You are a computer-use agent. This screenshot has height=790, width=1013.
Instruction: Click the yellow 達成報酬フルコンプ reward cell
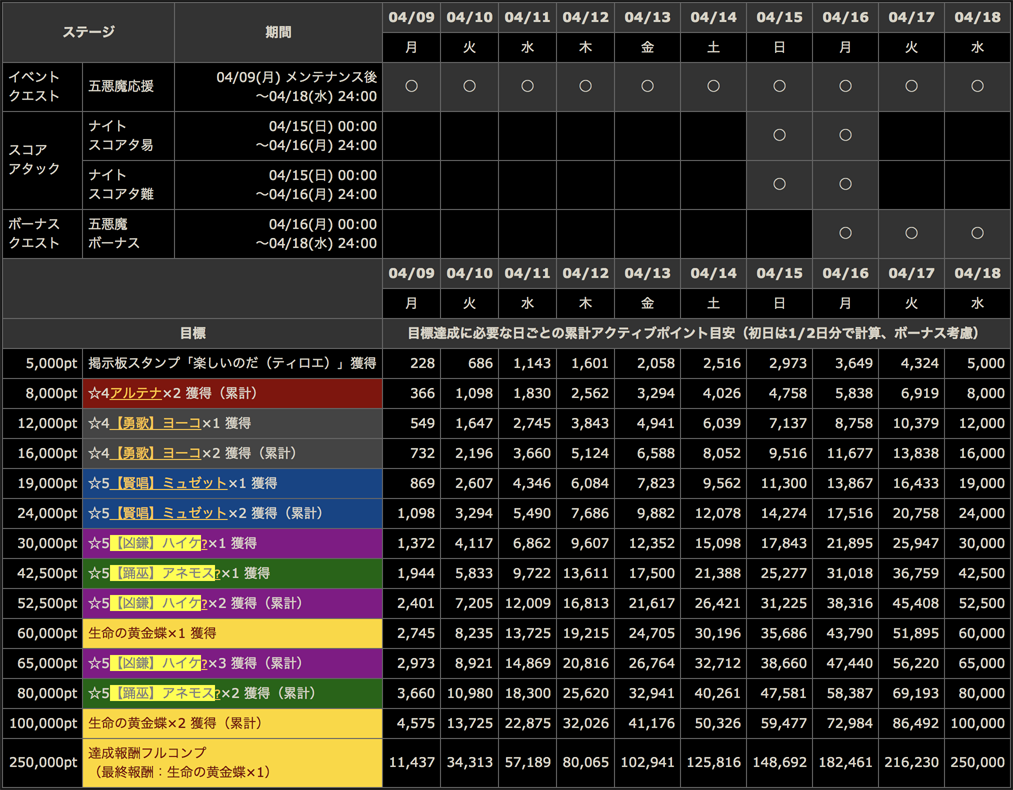[232, 763]
